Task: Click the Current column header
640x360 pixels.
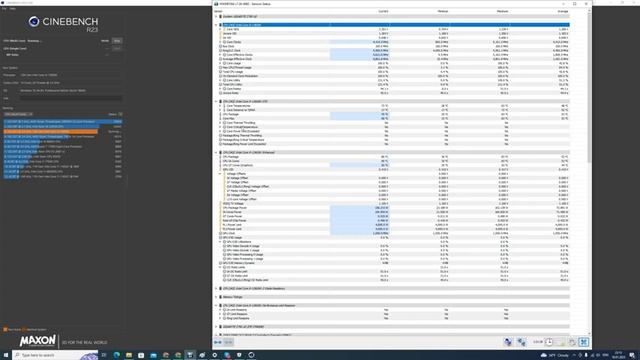Action: pyautogui.click(x=383, y=11)
